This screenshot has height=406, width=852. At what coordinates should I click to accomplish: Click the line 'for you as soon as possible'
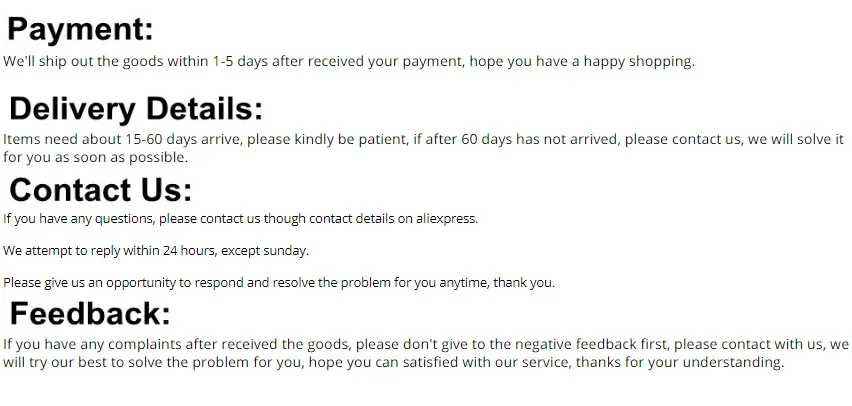pyautogui.click(x=95, y=157)
